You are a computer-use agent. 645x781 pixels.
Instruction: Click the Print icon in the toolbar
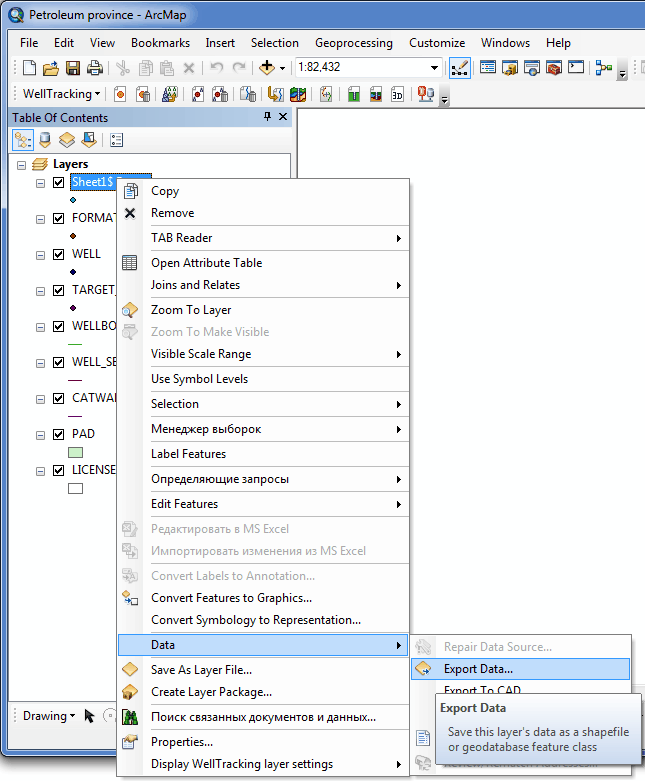95,67
